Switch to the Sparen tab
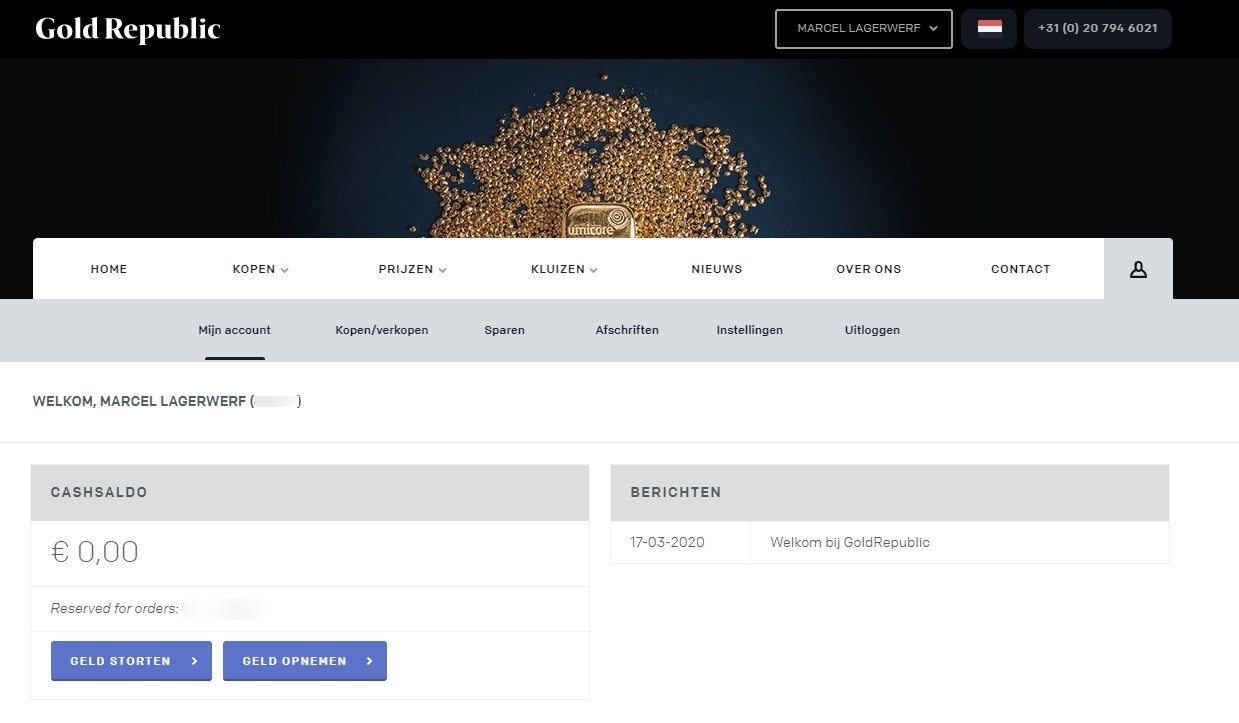Image resolution: width=1239 pixels, height=723 pixels. pyautogui.click(x=505, y=330)
